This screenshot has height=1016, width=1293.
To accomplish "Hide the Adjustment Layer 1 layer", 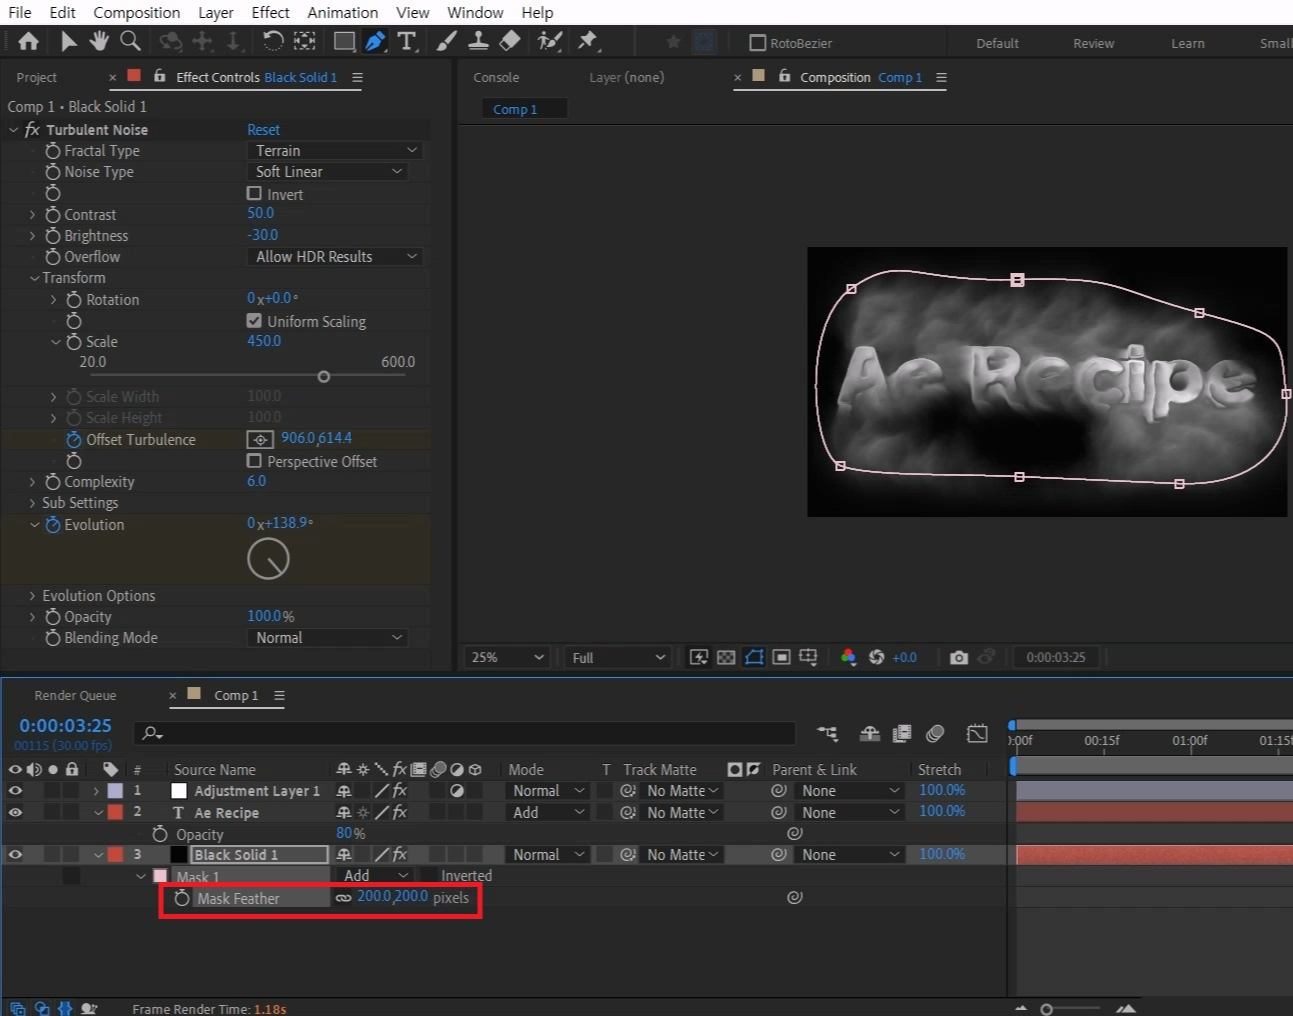I will point(15,790).
